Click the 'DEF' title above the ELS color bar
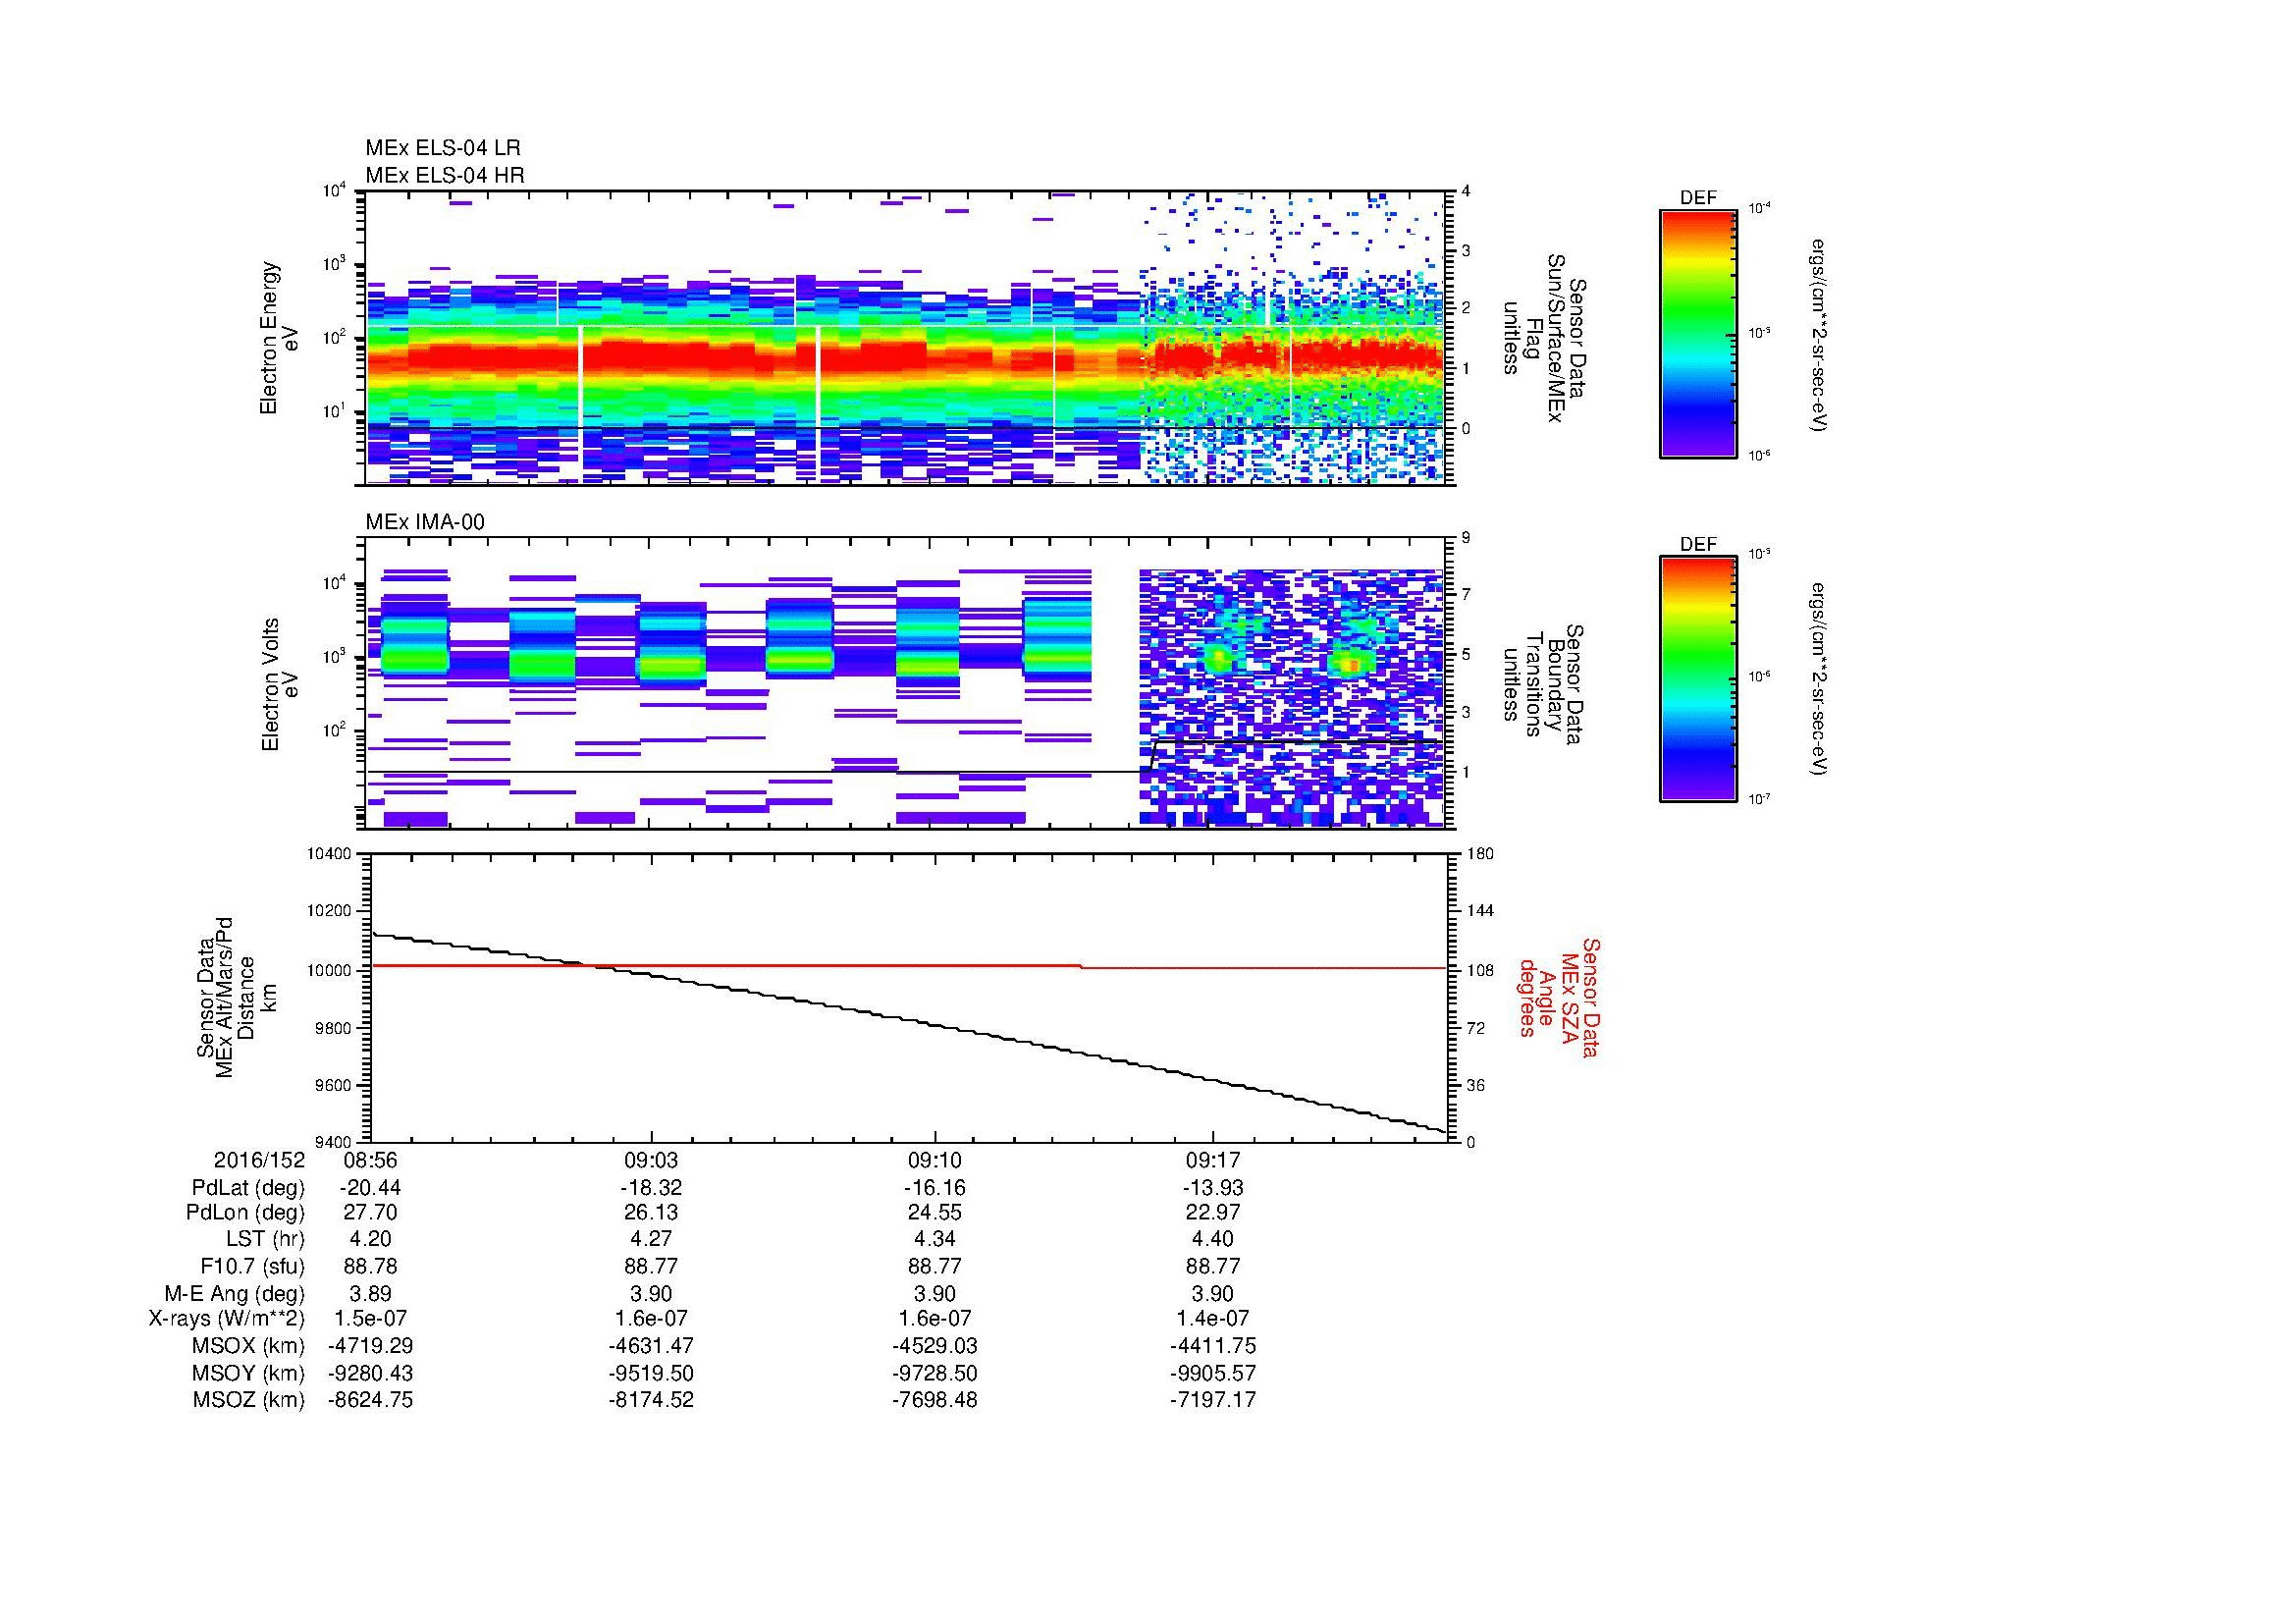Screen dimensions: 2296x1623 pyautogui.click(x=1697, y=198)
